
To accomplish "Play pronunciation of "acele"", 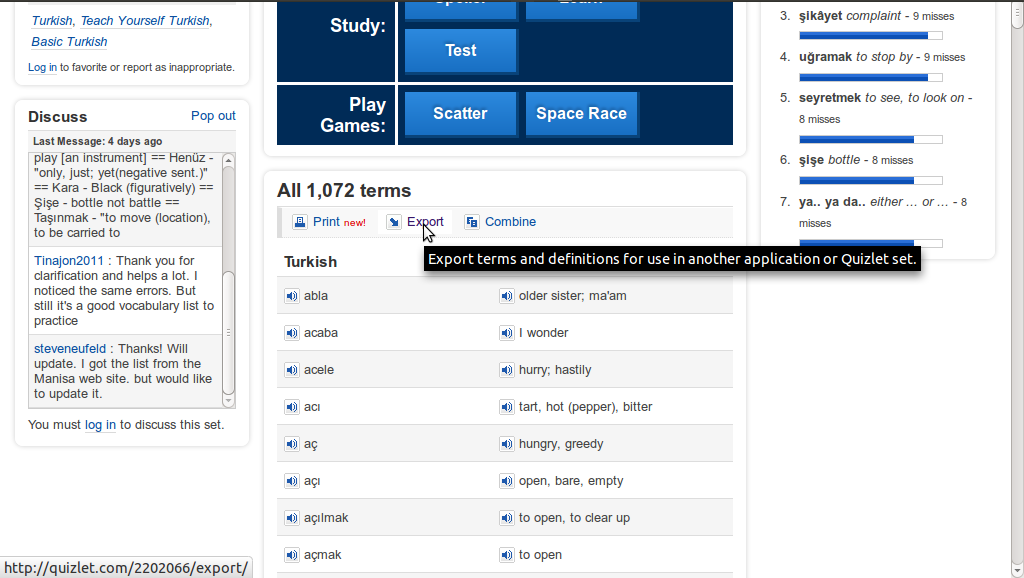I will pos(291,370).
